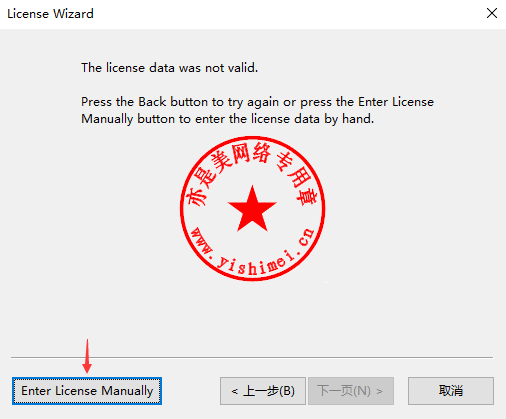Click the red downward arrow annotation

pos(87,356)
